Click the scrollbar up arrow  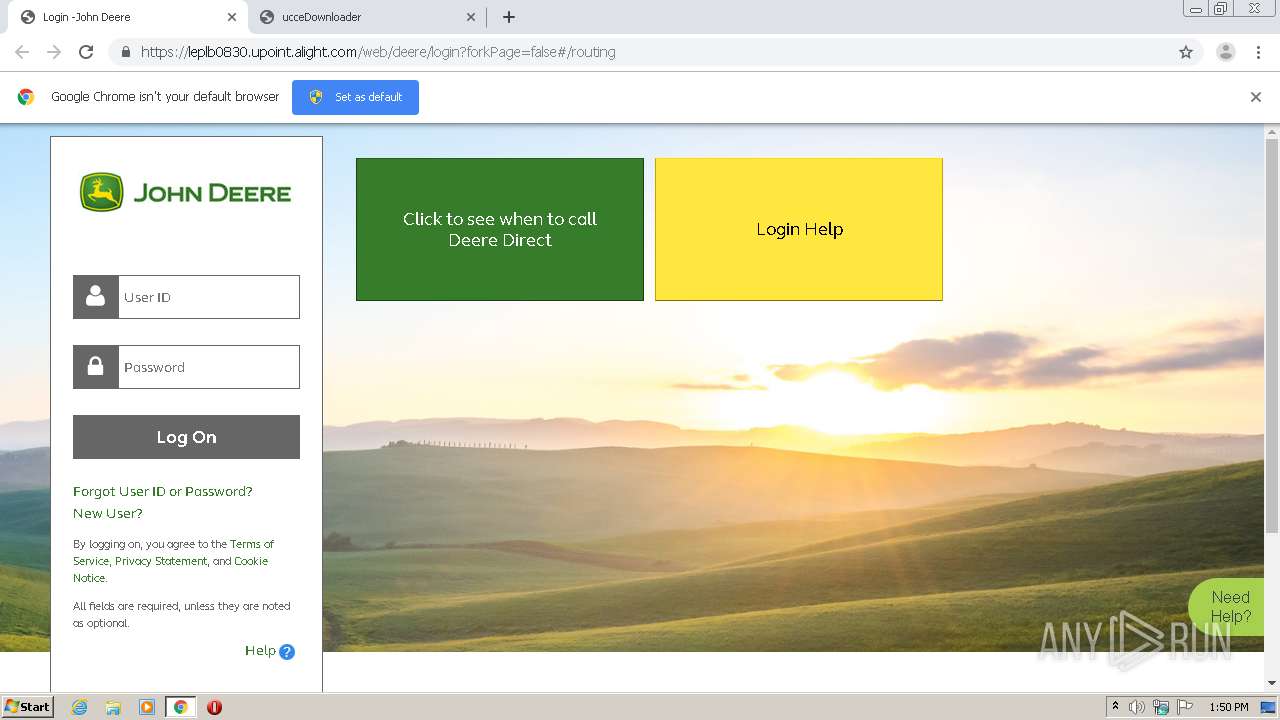click(1272, 132)
